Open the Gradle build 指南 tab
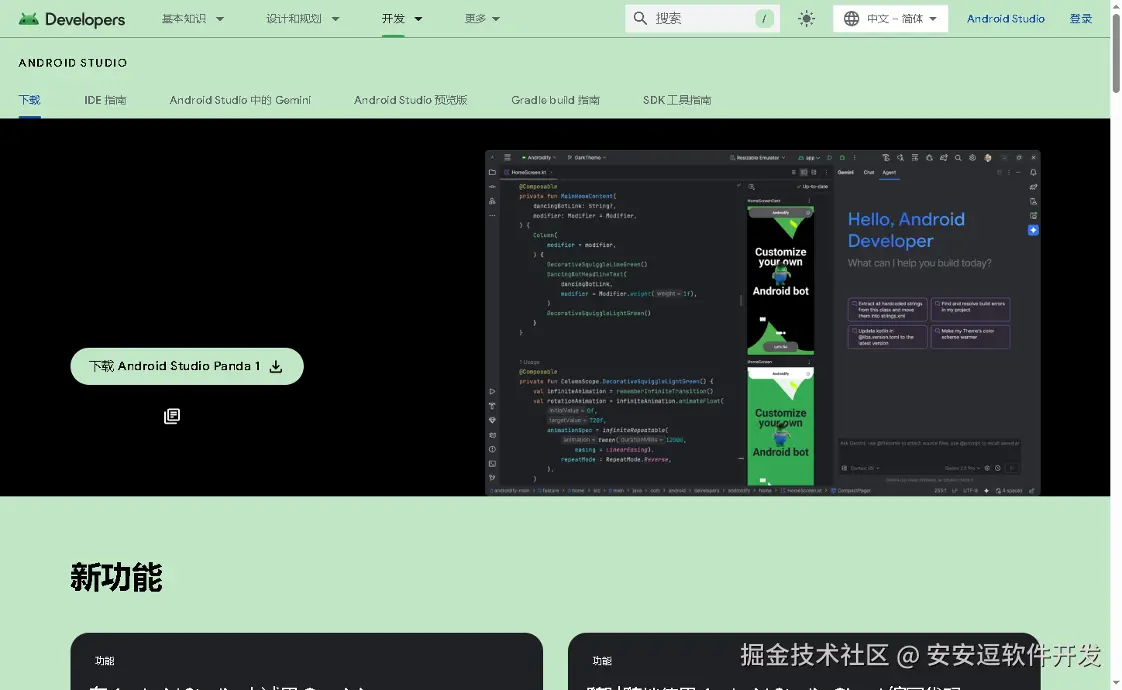The image size is (1122, 690). [x=555, y=100]
